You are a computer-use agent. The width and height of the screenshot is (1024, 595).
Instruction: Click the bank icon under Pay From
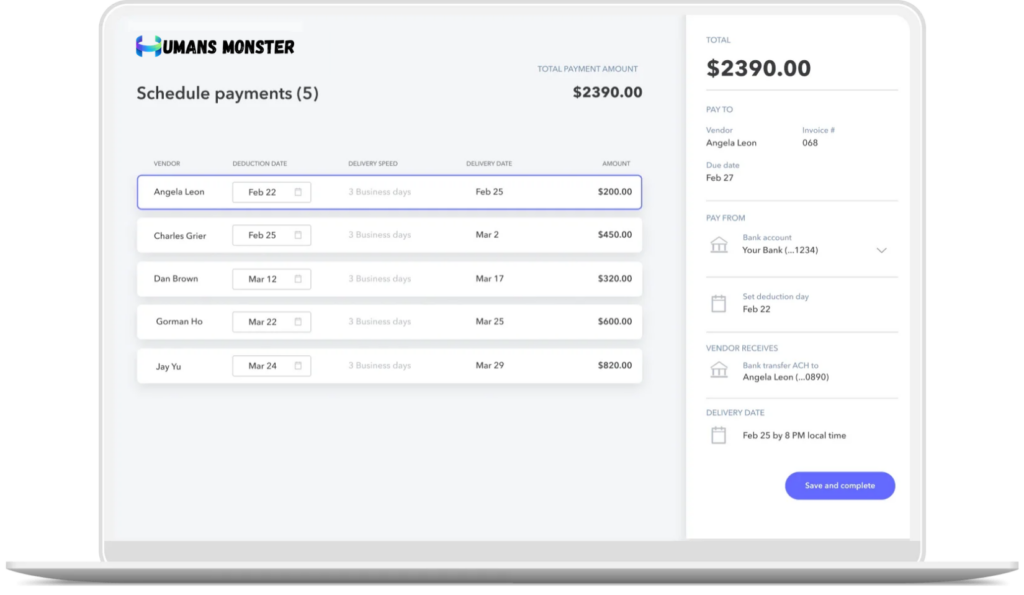(718, 245)
